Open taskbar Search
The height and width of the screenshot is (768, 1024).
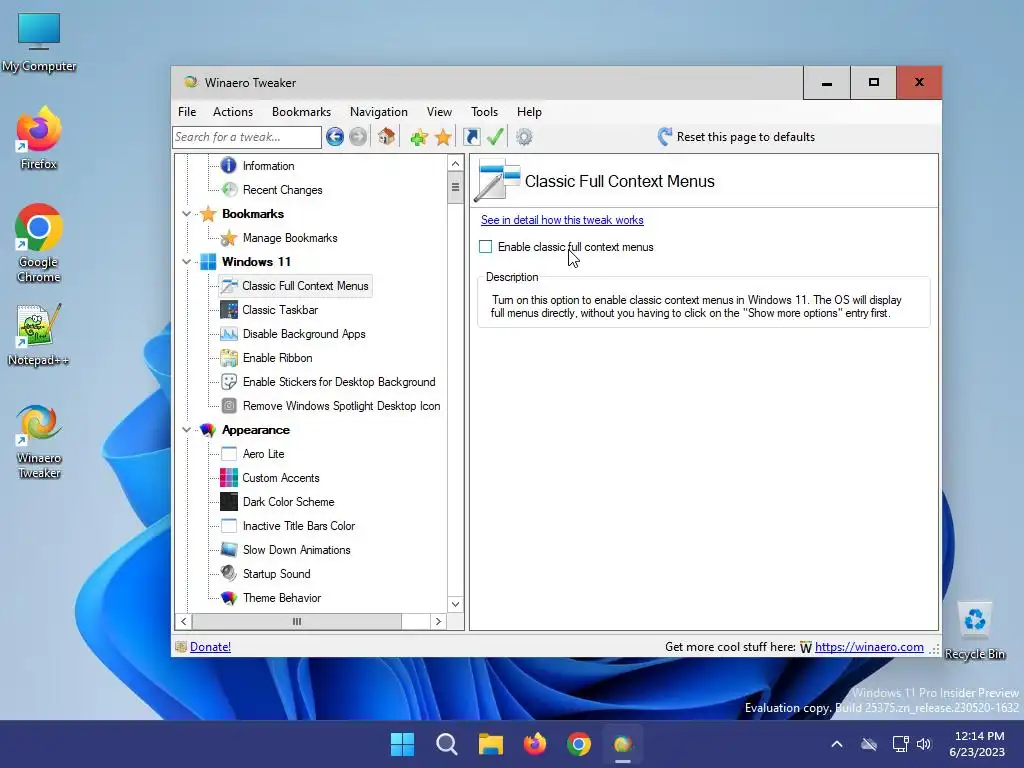tap(447, 744)
